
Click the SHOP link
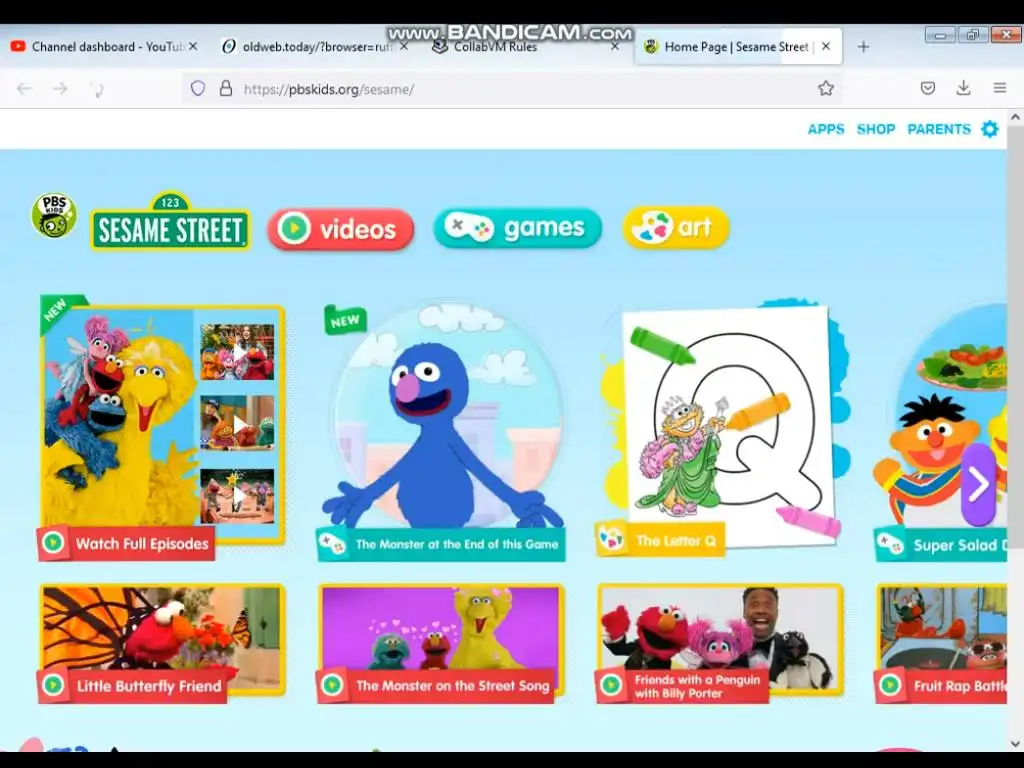coord(876,129)
